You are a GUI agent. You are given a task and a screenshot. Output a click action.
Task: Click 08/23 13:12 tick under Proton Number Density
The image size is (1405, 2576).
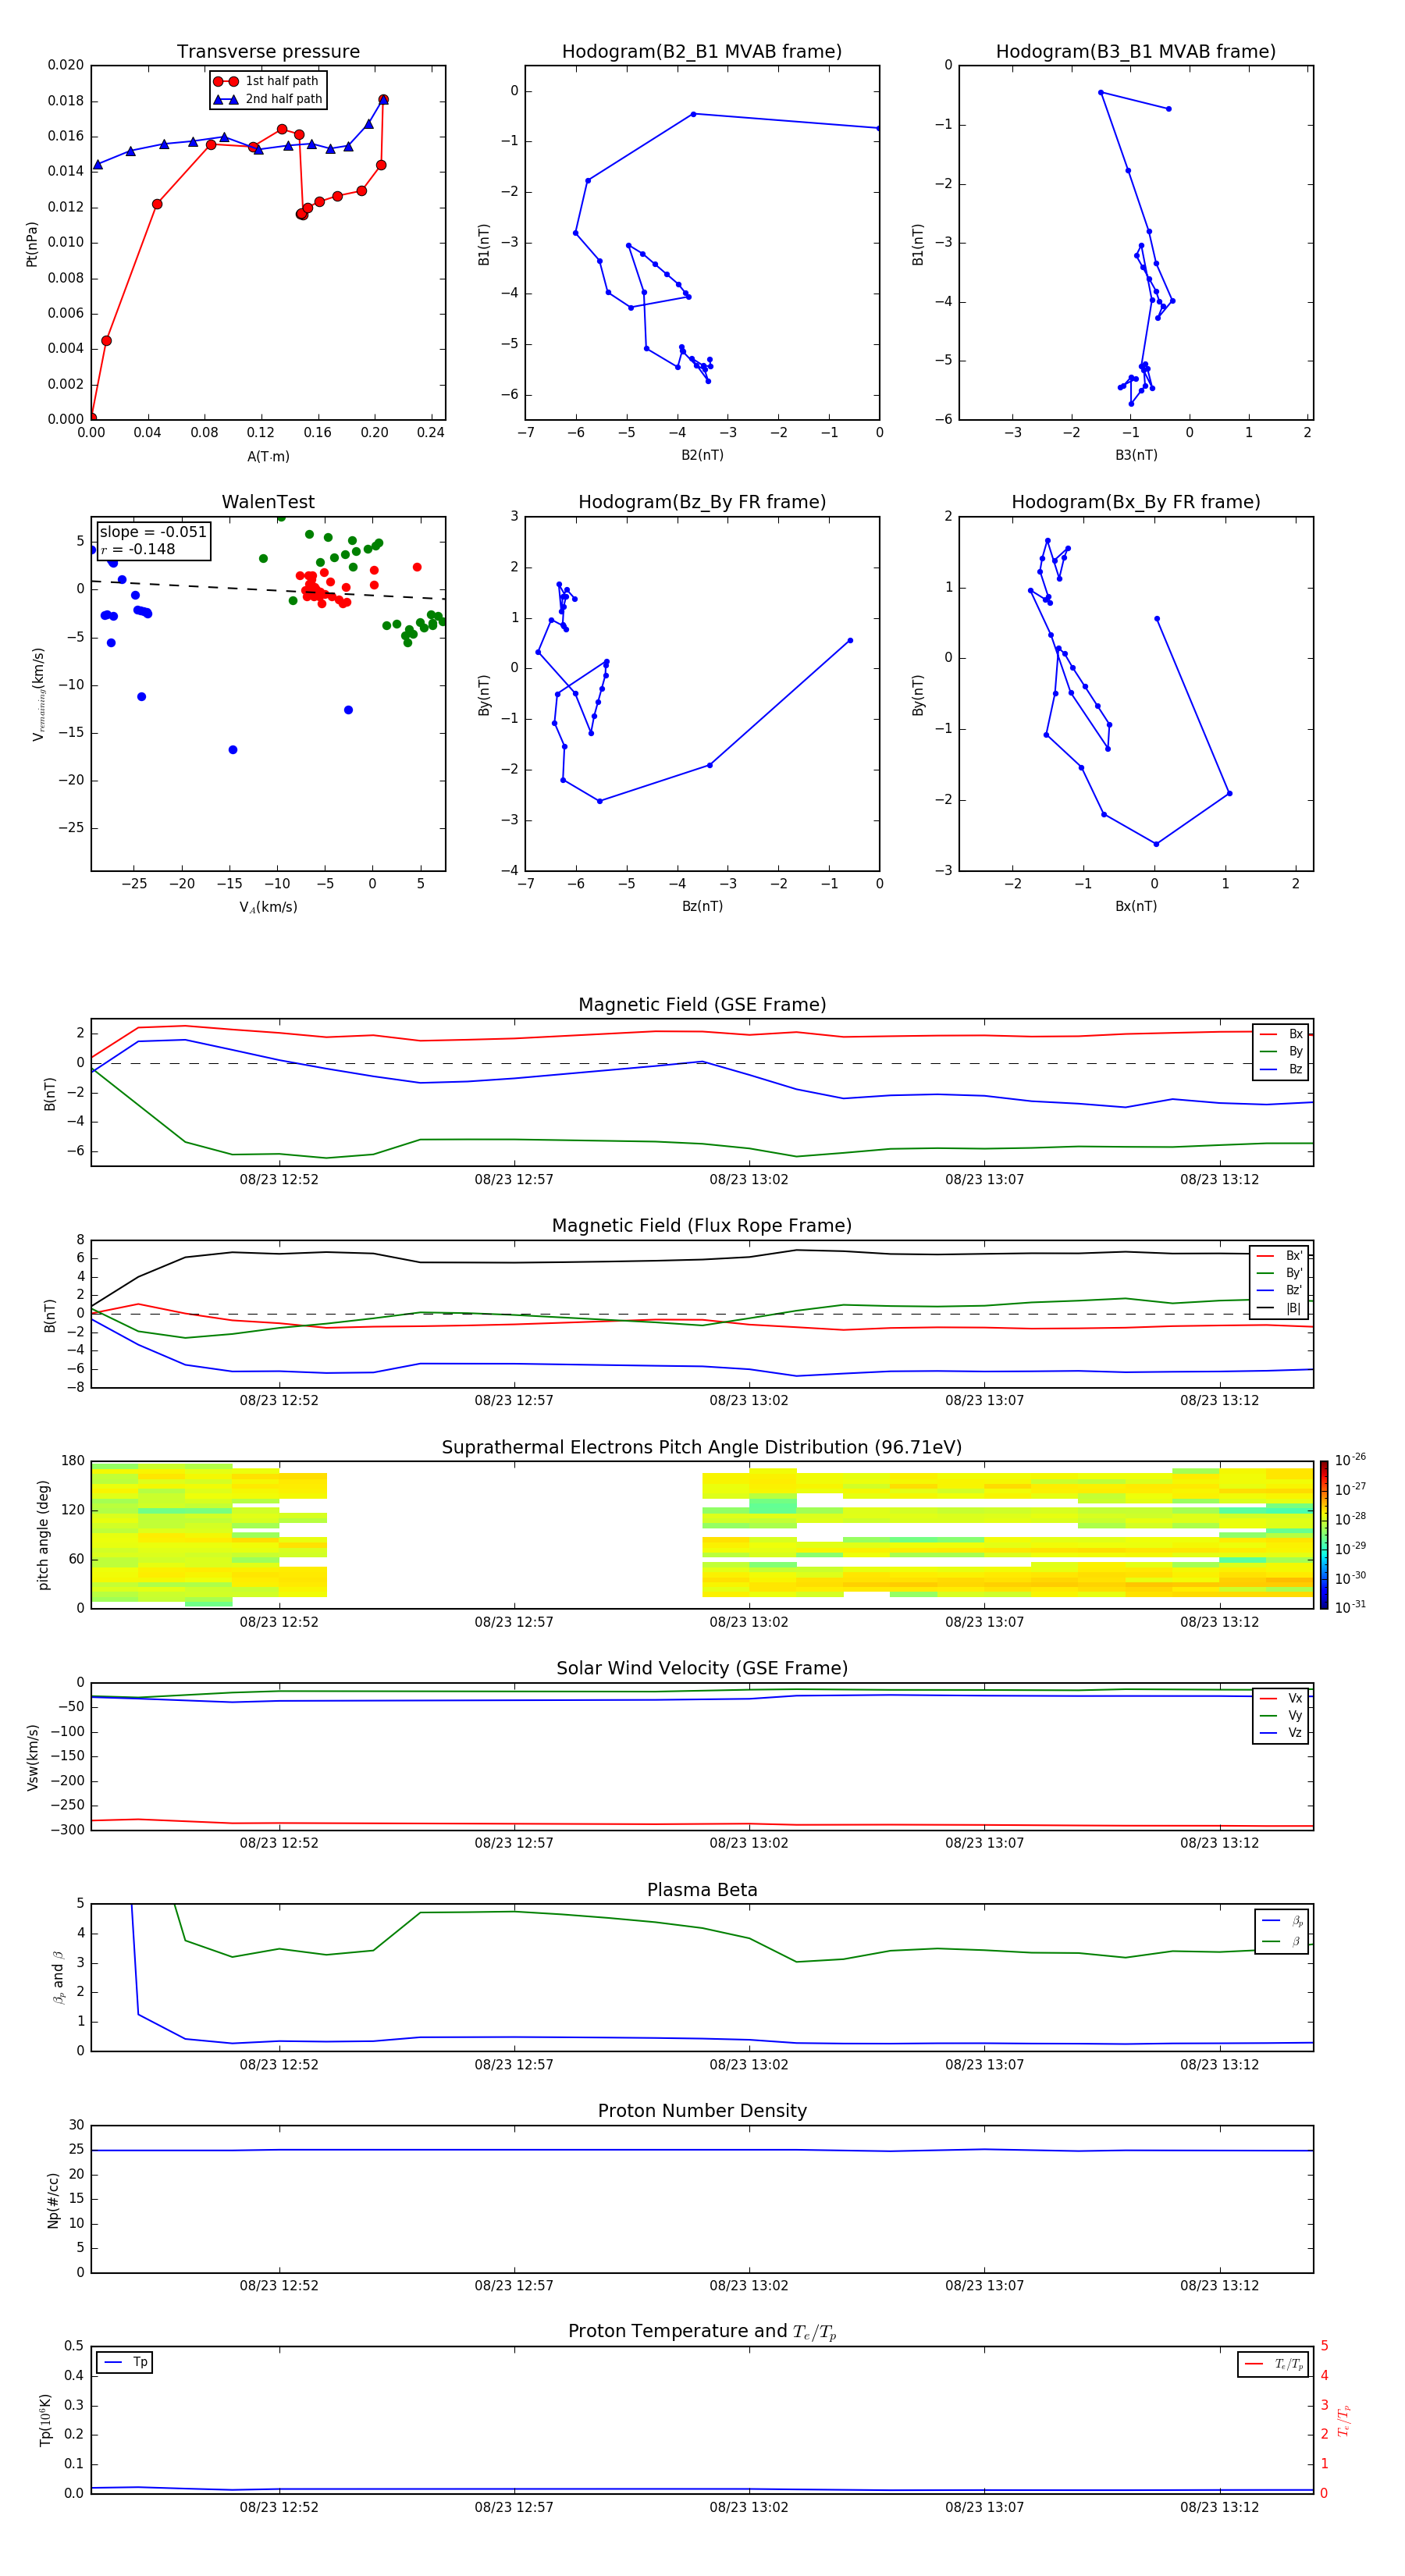[x=1219, y=2286]
